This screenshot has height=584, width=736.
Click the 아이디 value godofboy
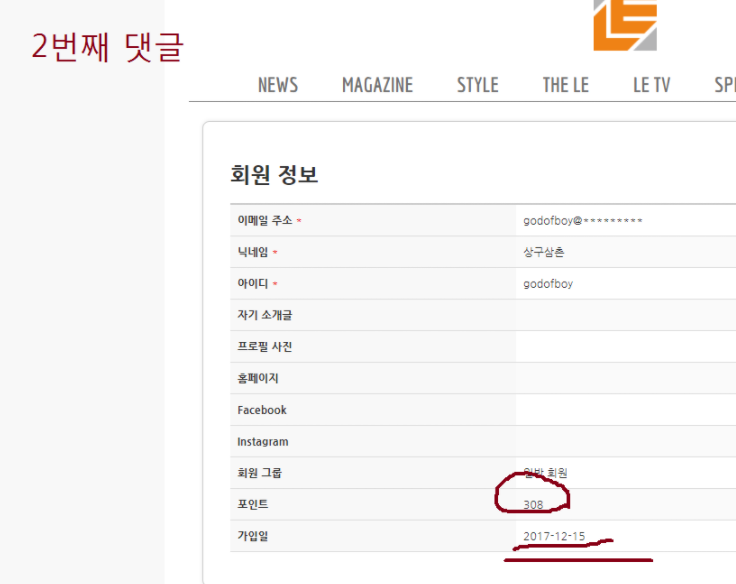pos(548,284)
